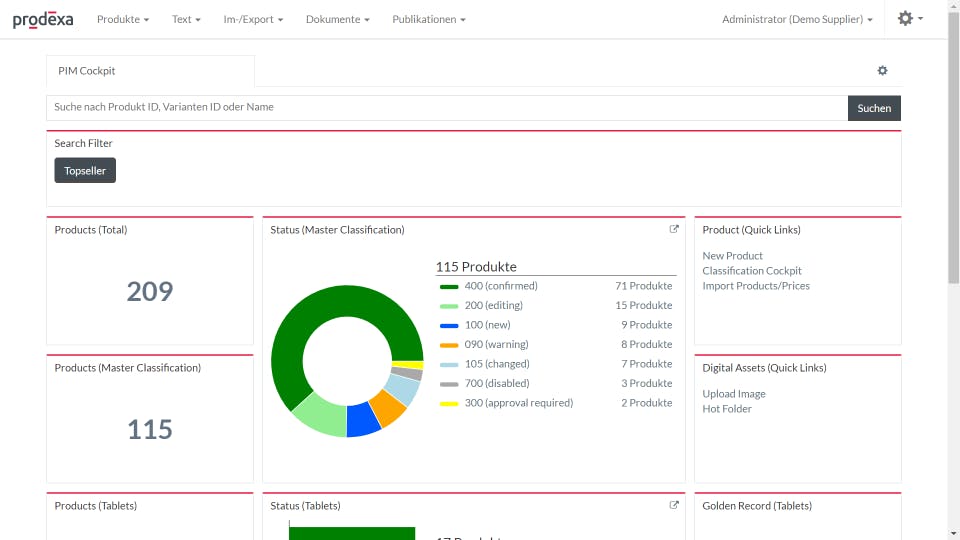Click the prodexa logo
The width and height of the screenshot is (960, 540).
pyautogui.click(x=44, y=20)
